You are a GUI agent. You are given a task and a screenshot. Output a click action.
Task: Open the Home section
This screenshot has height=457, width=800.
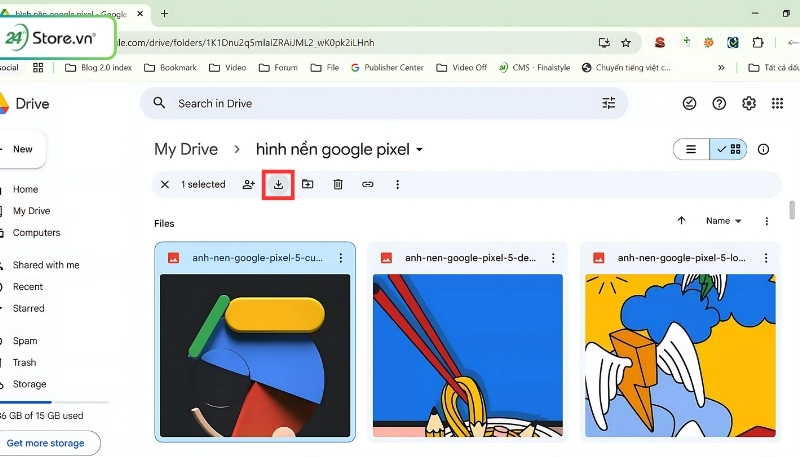(x=26, y=189)
